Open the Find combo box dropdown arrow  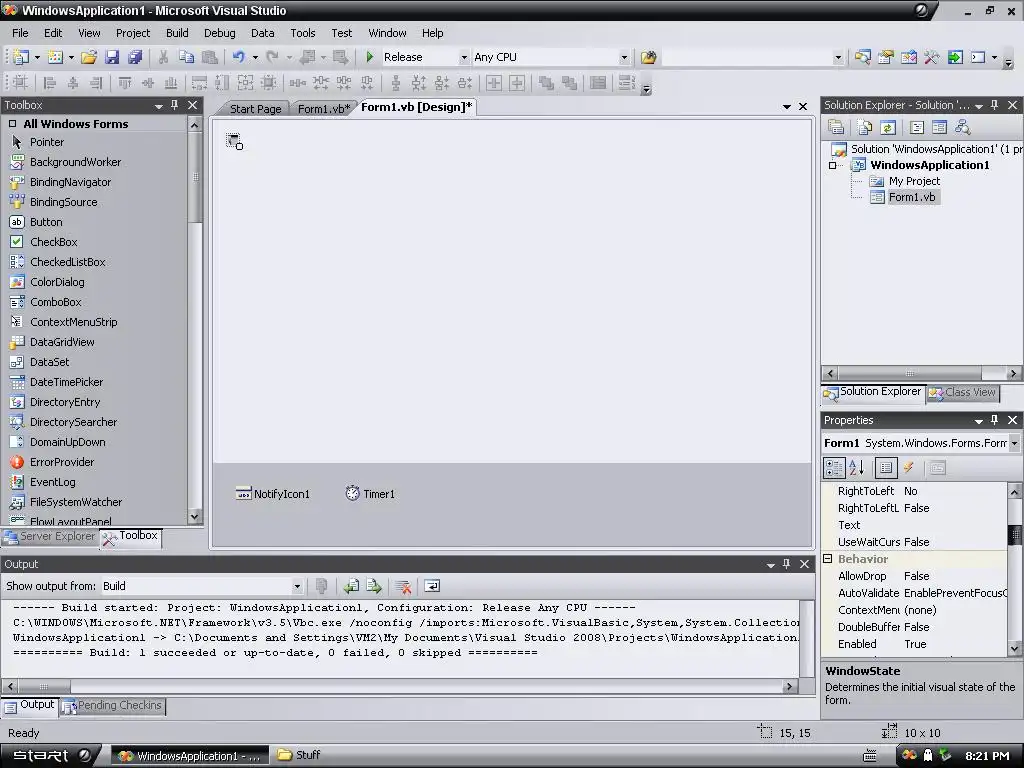838,57
